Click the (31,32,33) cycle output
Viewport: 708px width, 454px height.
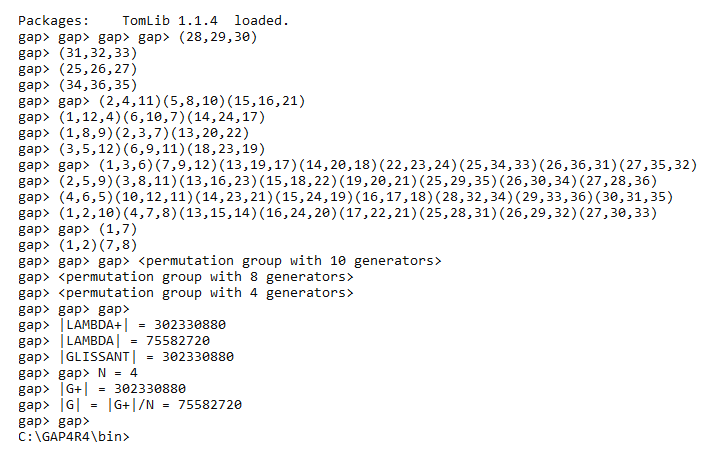click(x=98, y=53)
